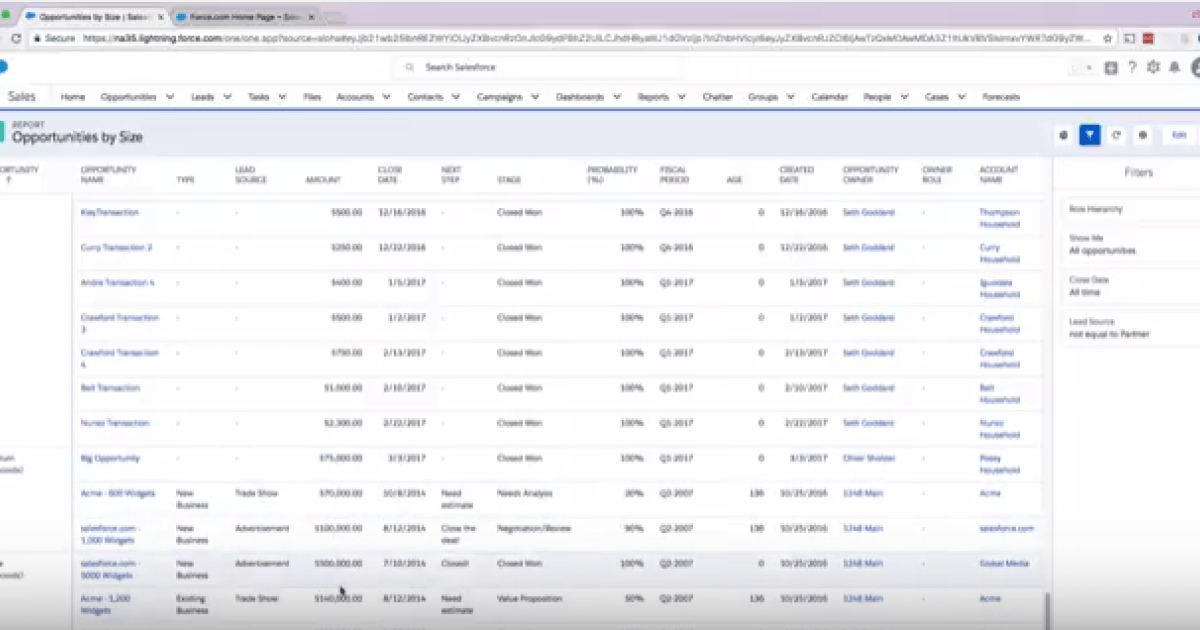Edit the Role Hierarchy filter
1200x630 pixels.
pos(1130,210)
